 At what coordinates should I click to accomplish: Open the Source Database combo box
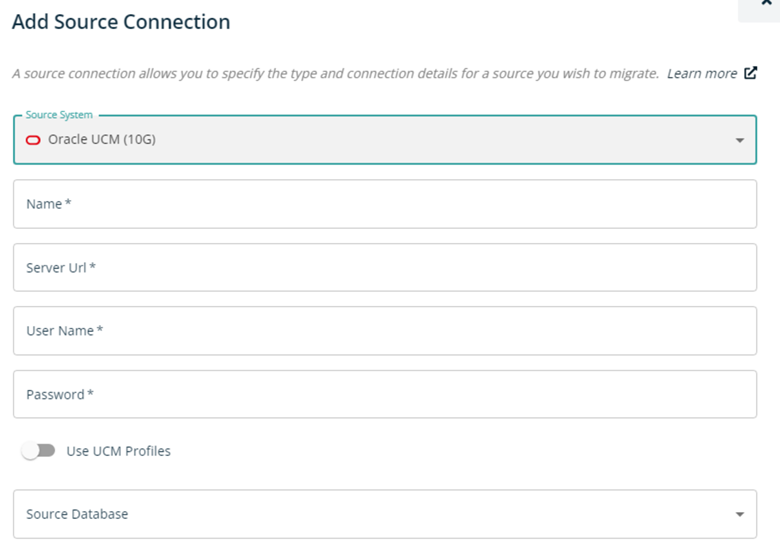pyautogui.click(x=385, y=514)
